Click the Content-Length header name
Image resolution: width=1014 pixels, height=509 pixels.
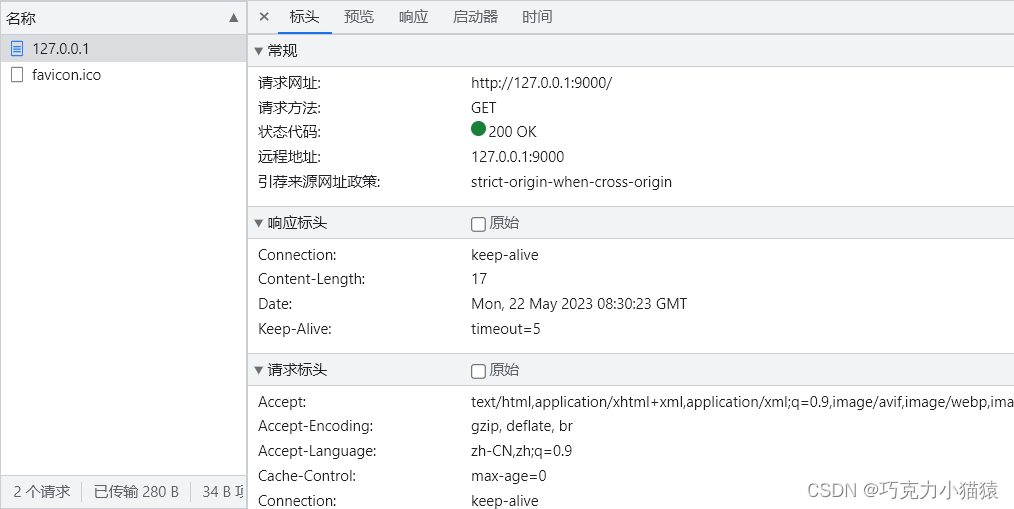coord(312,279)
